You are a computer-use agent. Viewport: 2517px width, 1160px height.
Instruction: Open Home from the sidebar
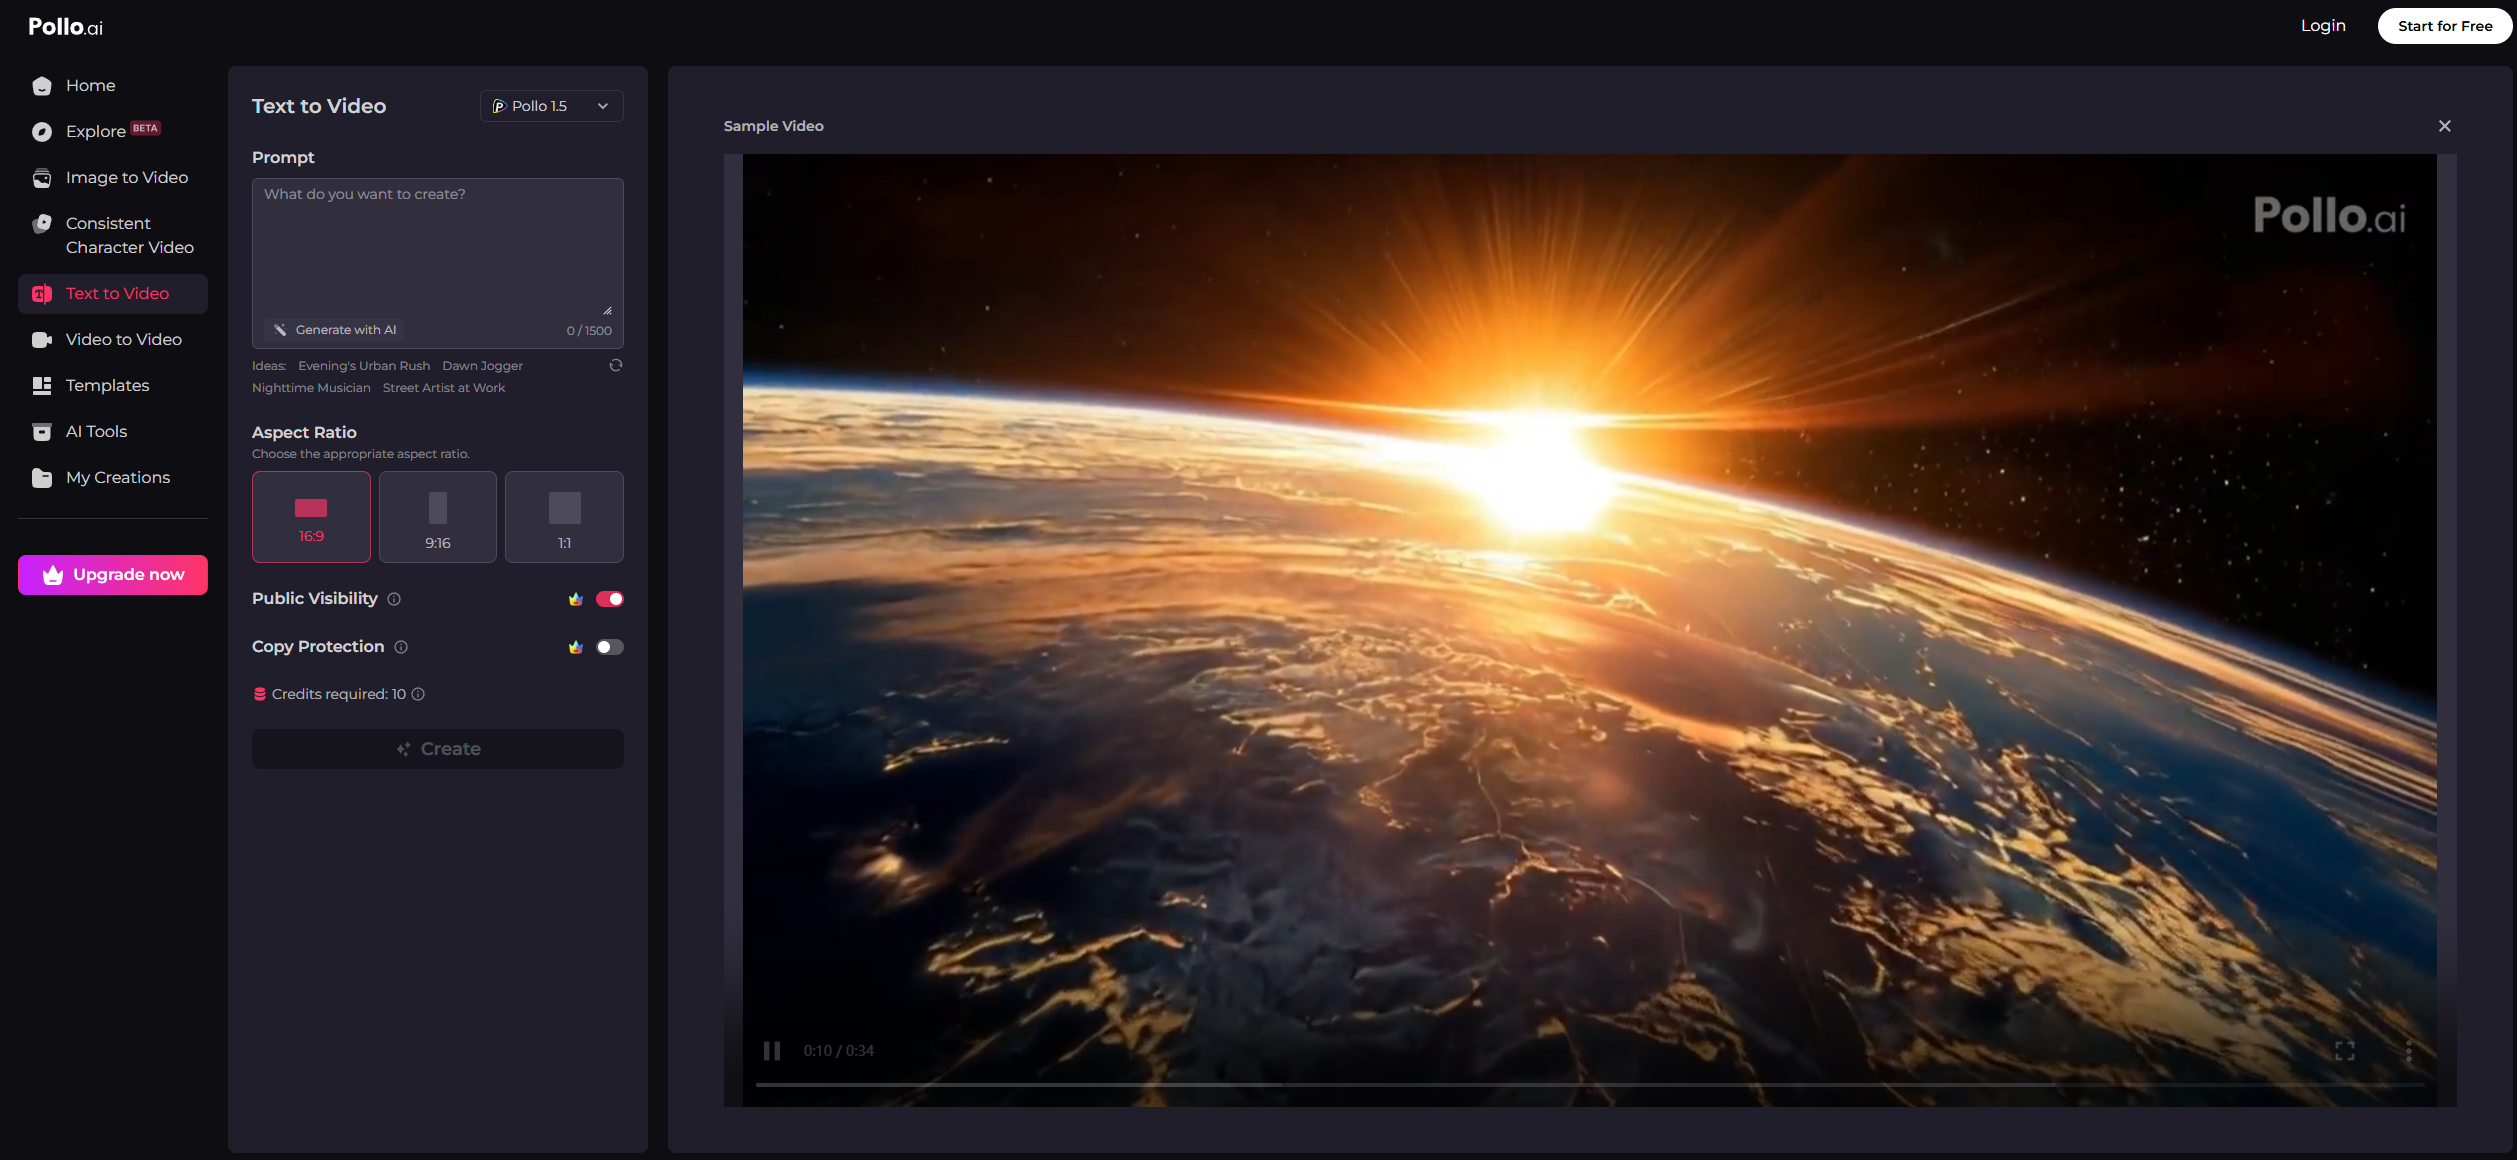tap(112, 86)
